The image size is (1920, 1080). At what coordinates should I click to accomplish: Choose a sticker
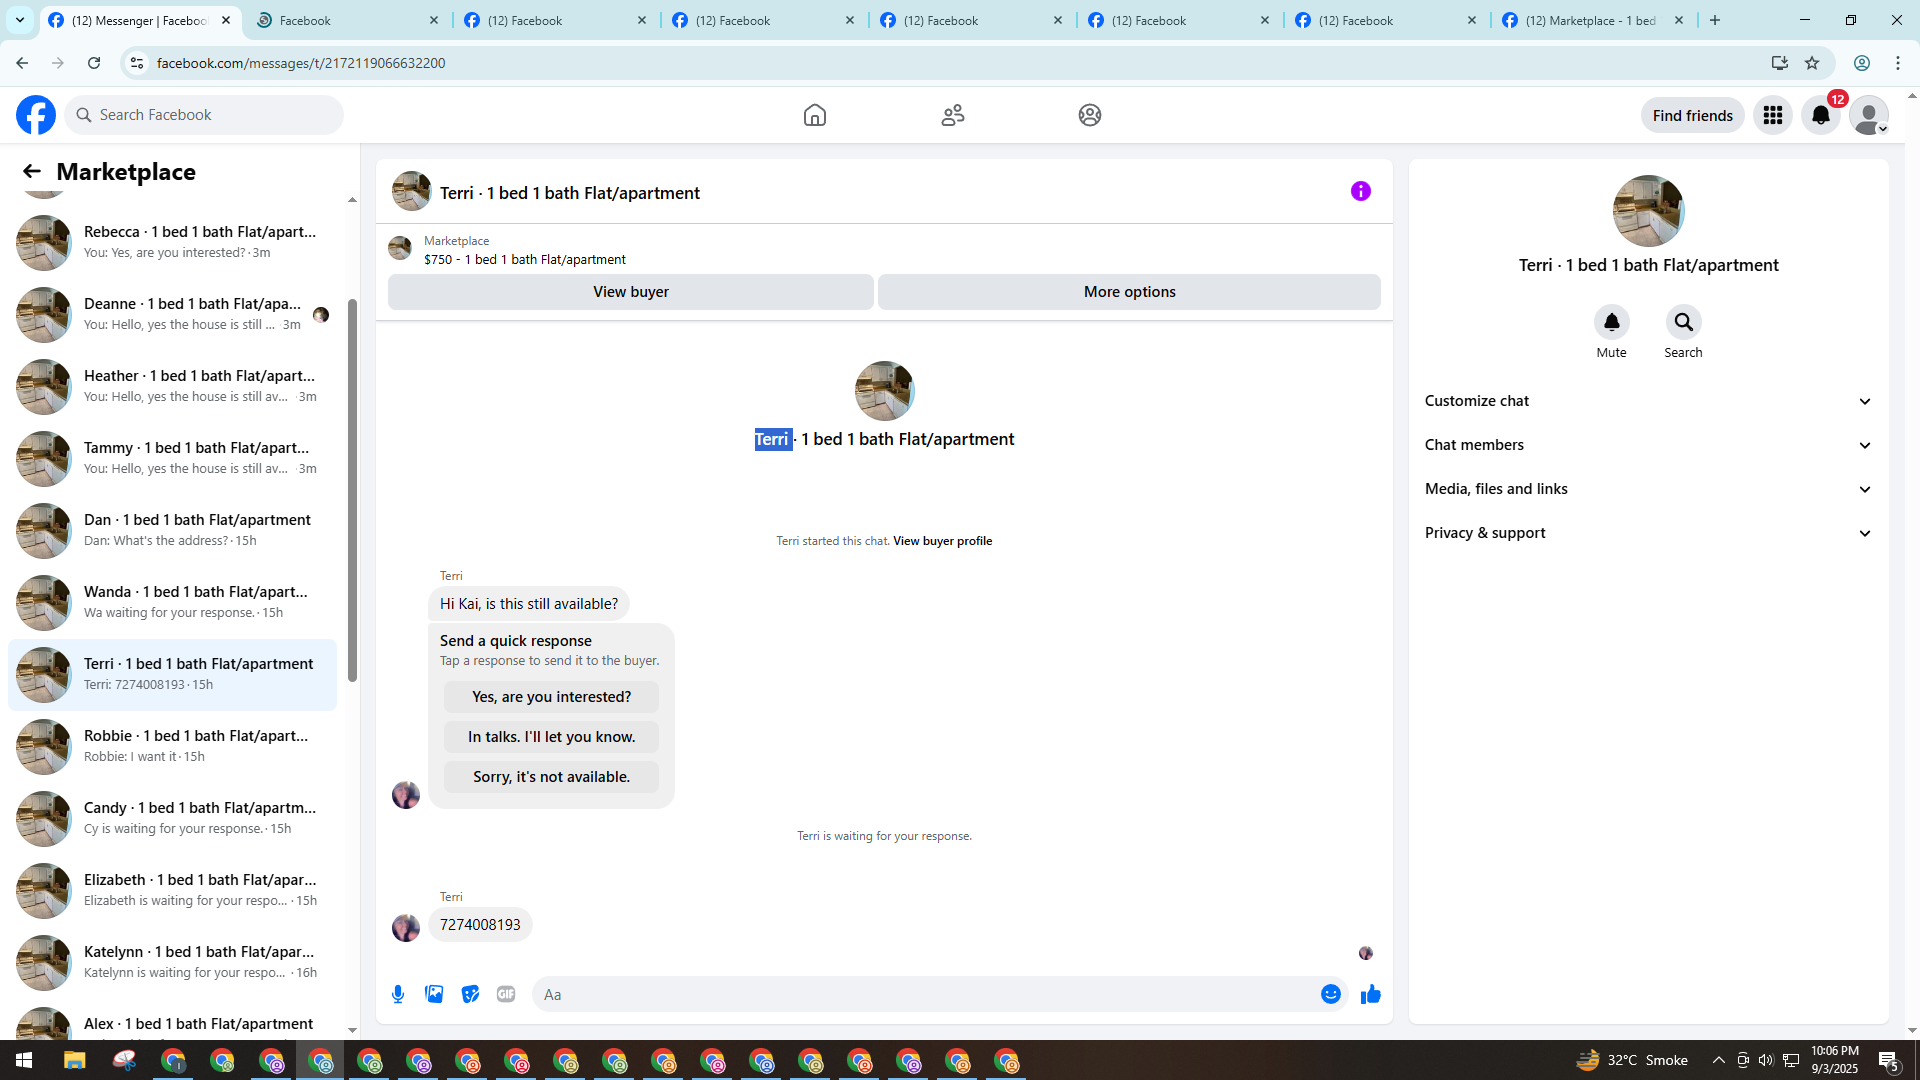tap(470, 994)
